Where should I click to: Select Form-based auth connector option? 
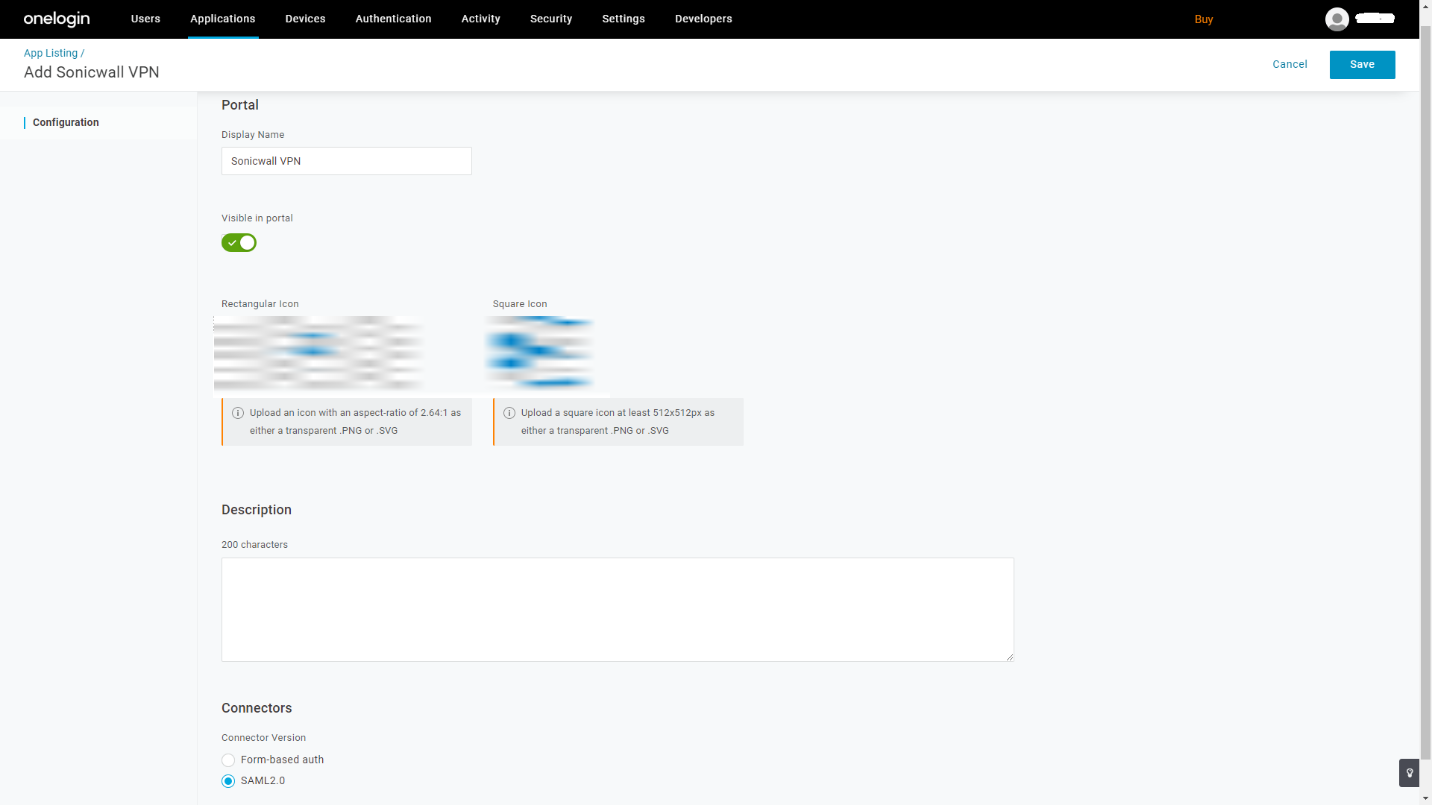click(228, 760)
